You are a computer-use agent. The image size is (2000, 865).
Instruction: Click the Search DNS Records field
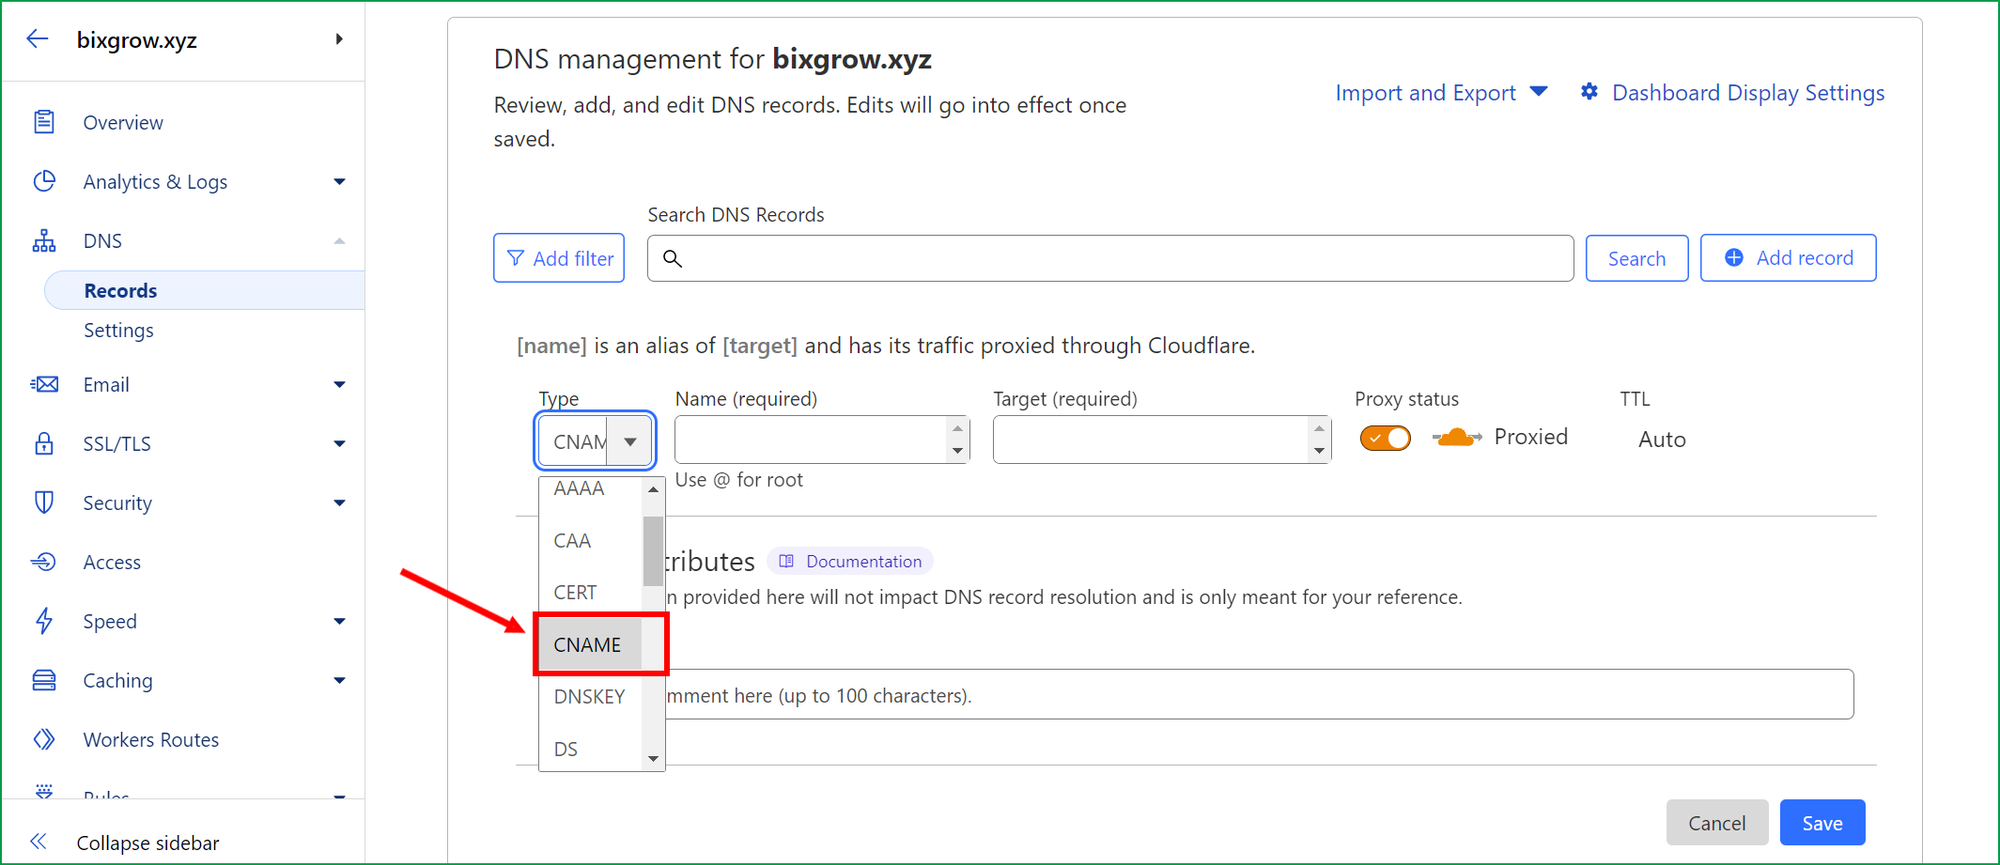point(1110,259)
